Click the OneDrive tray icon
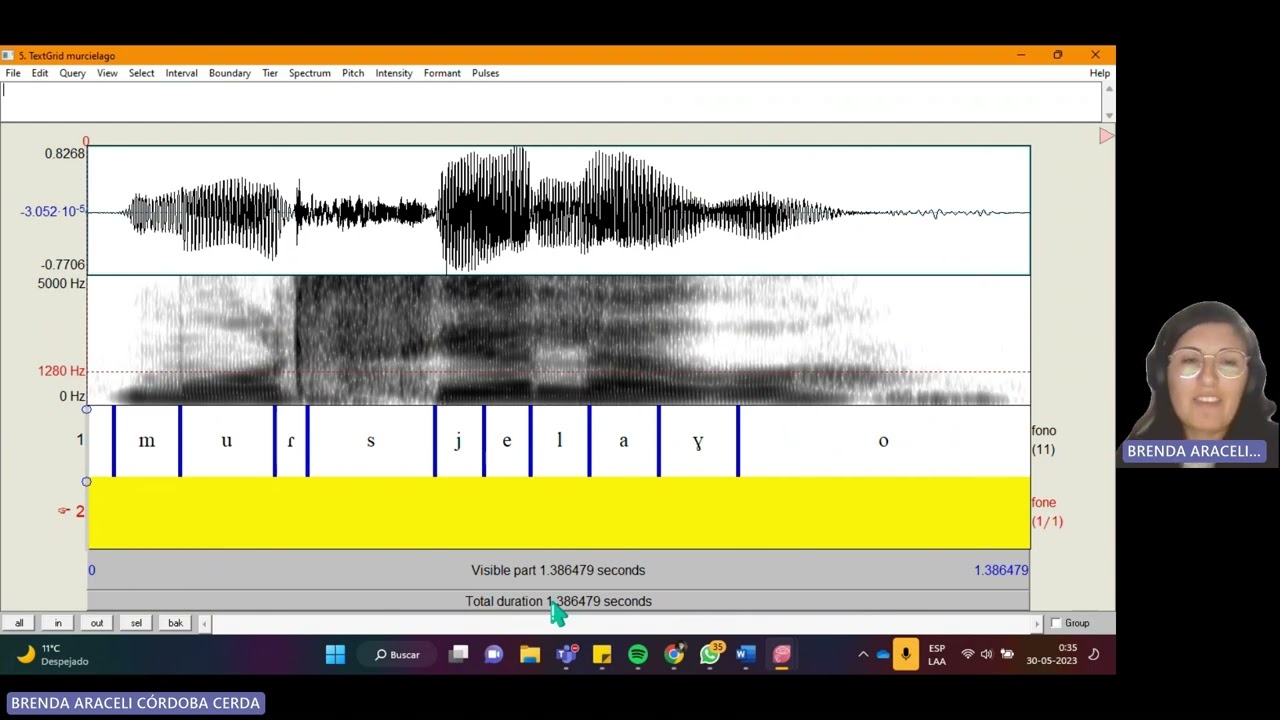Image resolution: width=1280 pixels, height=720 pixels. [883, 655]
